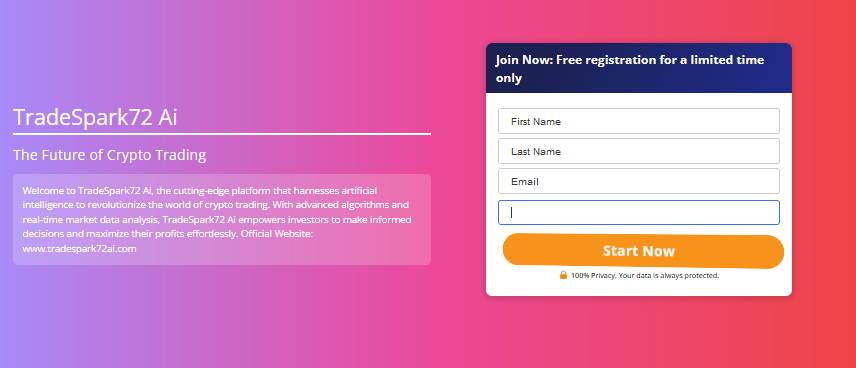Click the "100% Privacy" phrase

(593, 276)
